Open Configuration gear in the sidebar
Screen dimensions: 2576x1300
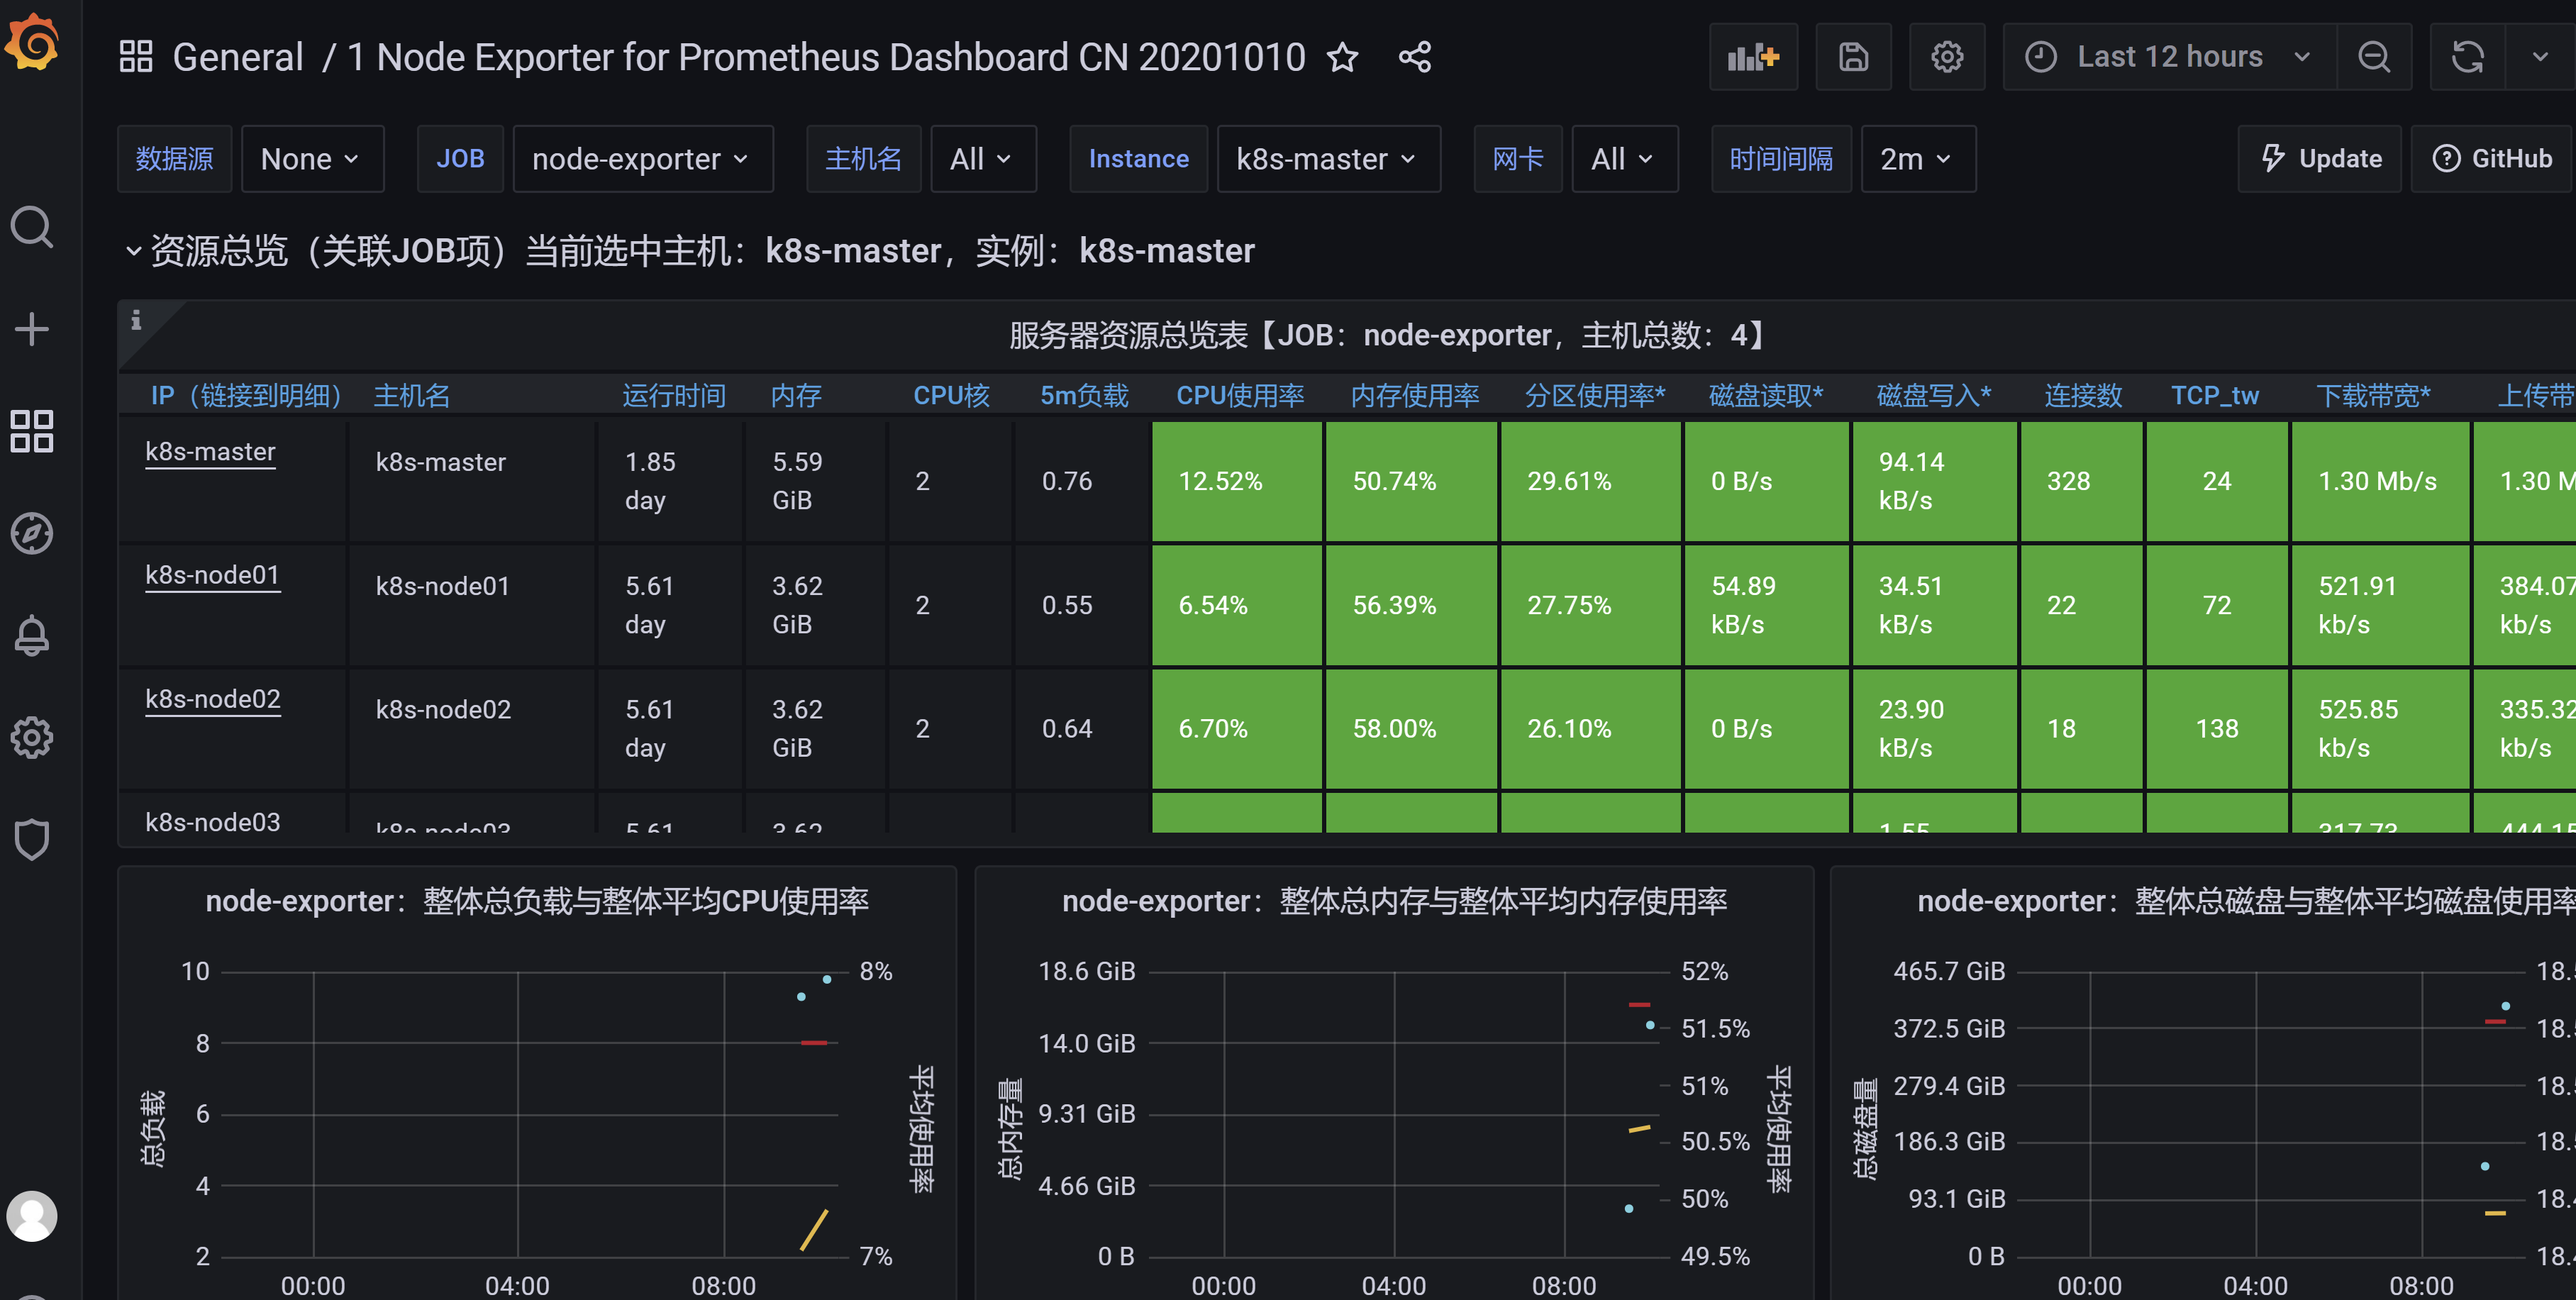click(x=32, y=738)
